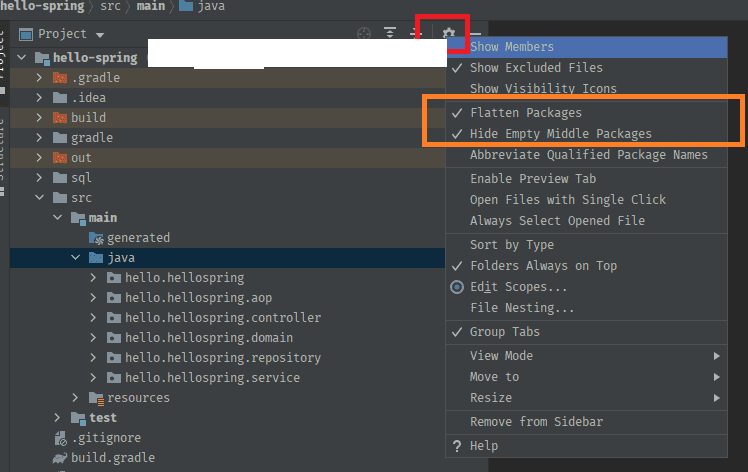Collapse the java source folder

pyautogui.click(x=75, y=258)
